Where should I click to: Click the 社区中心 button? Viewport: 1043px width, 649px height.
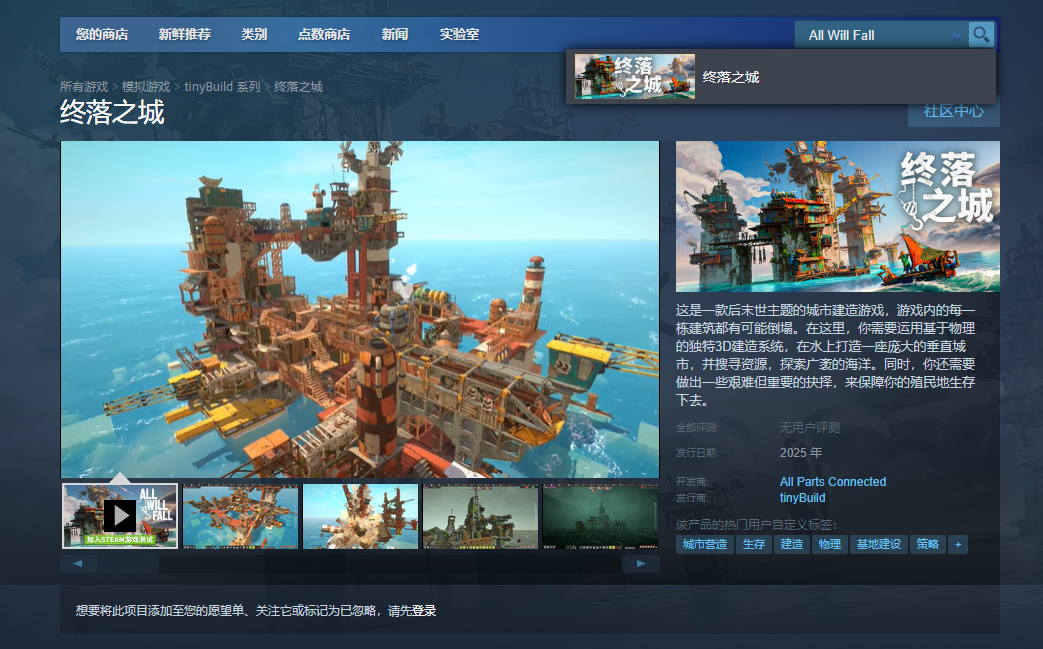(x=951, y=112)
